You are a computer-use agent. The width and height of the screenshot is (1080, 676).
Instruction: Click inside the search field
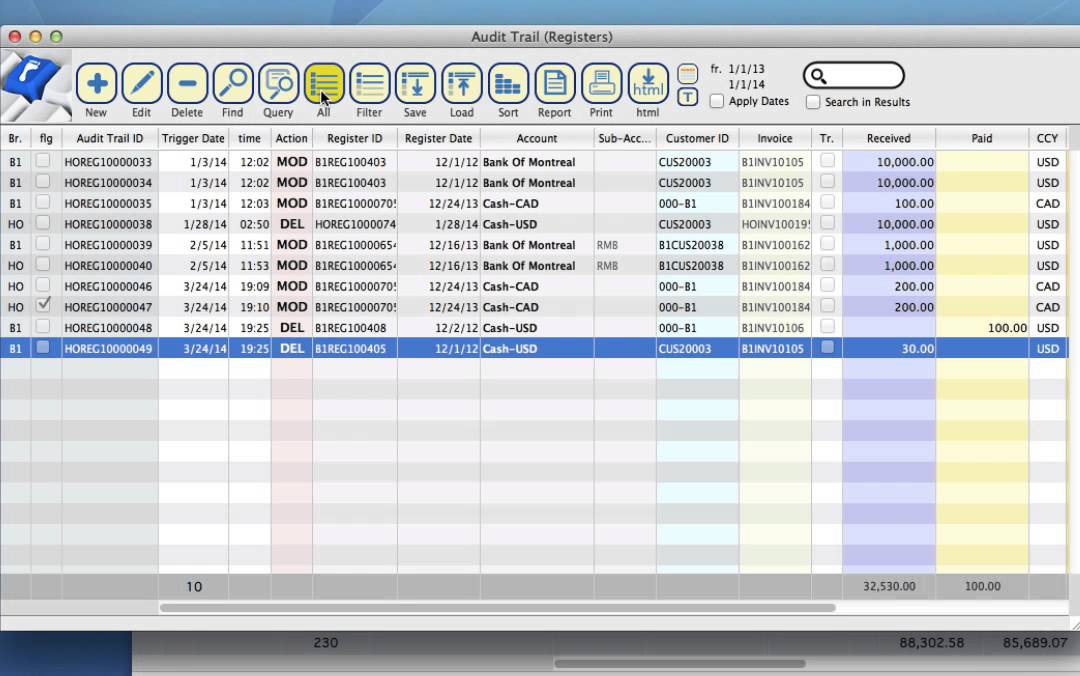(854, 76)
